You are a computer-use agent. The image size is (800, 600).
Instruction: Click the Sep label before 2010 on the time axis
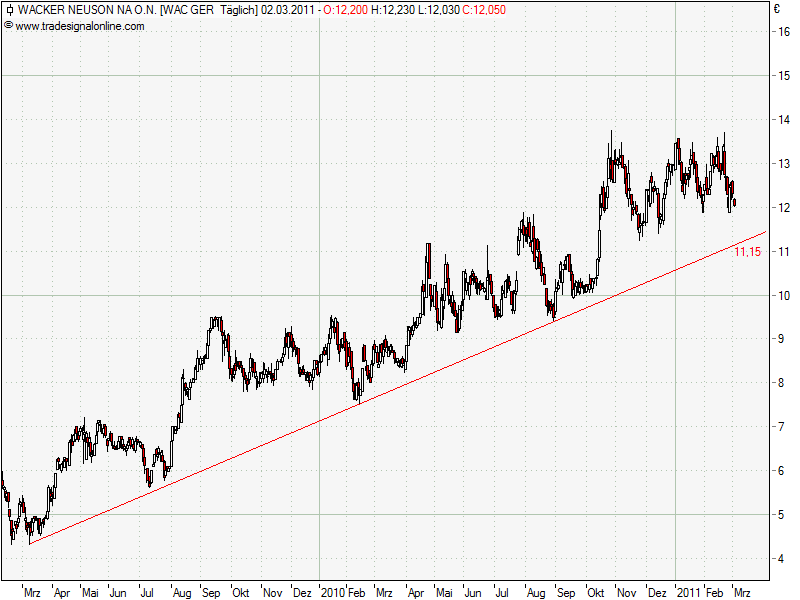[213, 592]
